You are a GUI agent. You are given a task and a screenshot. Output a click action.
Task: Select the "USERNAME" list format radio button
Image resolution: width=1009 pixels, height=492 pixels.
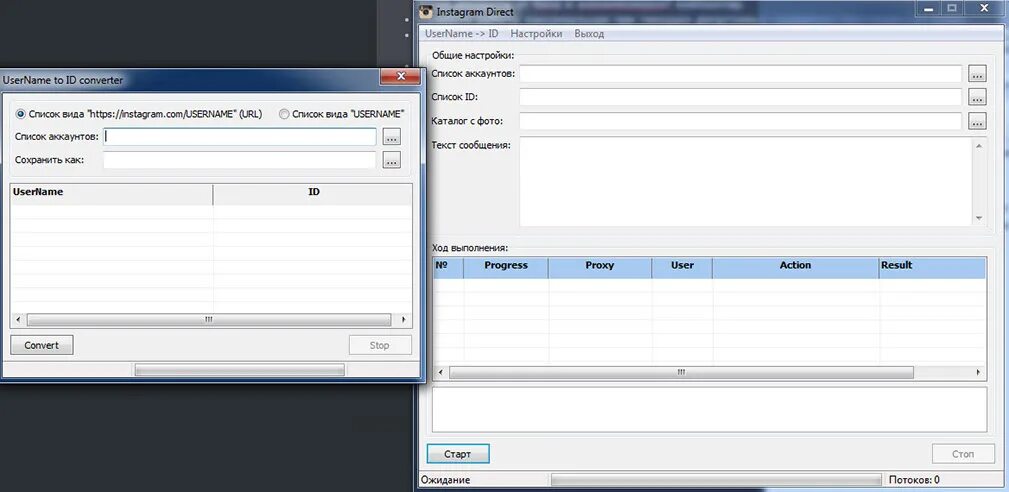pyautogui.click(x=284, y=114)
